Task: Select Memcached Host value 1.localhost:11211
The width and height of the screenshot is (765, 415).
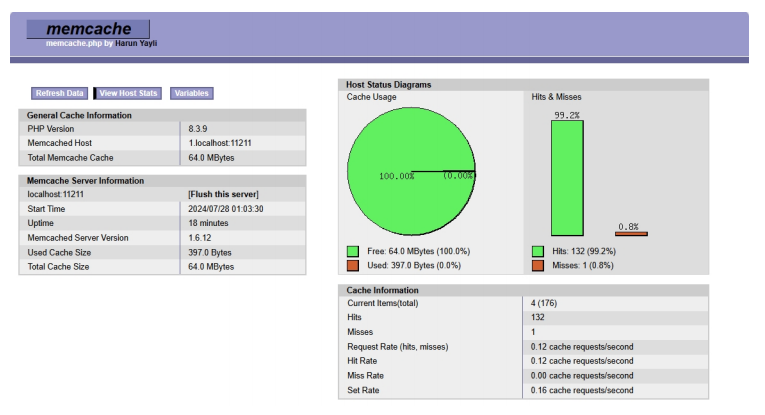Action: click(x=220, y=143)
